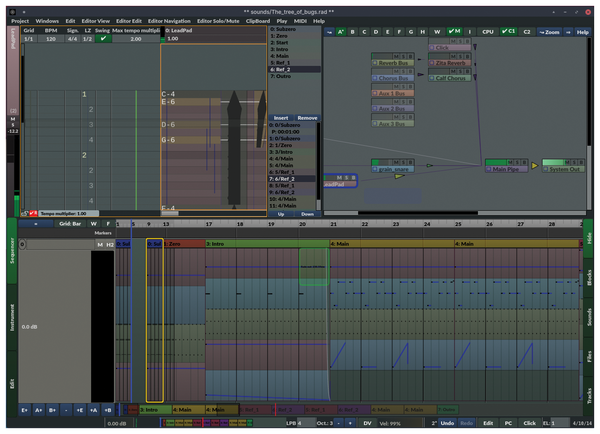Click the Insert button in the playlist
Viewport: 600px width, 434px height.
[281, 118]
